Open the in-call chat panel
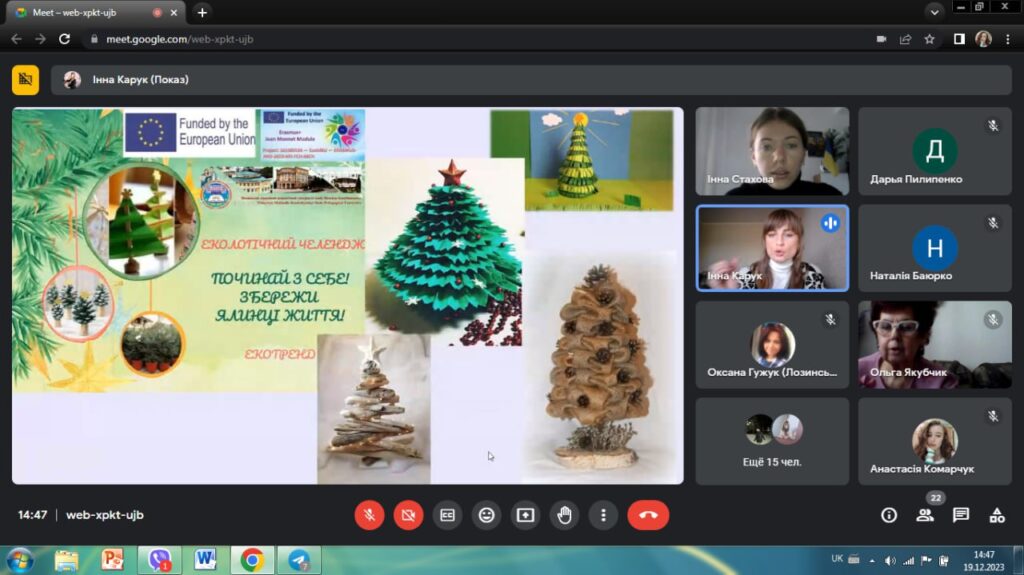 click(961, 515)
